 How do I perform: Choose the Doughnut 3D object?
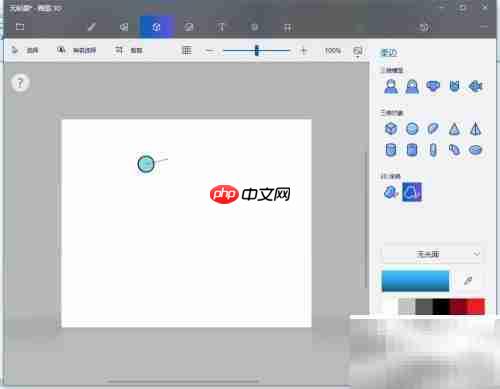[476, 150]
